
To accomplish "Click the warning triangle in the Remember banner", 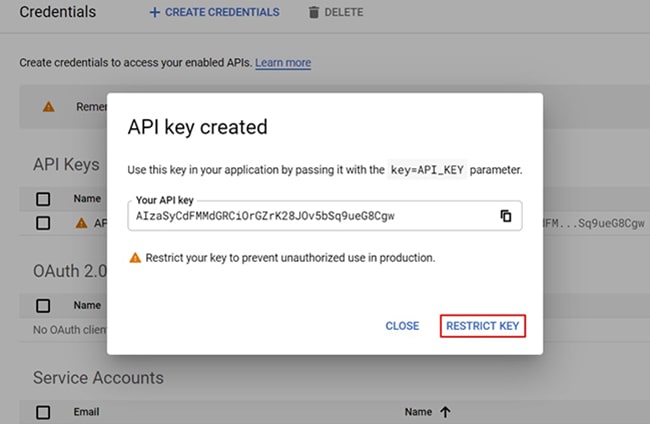I will click(x=49, y=107).
